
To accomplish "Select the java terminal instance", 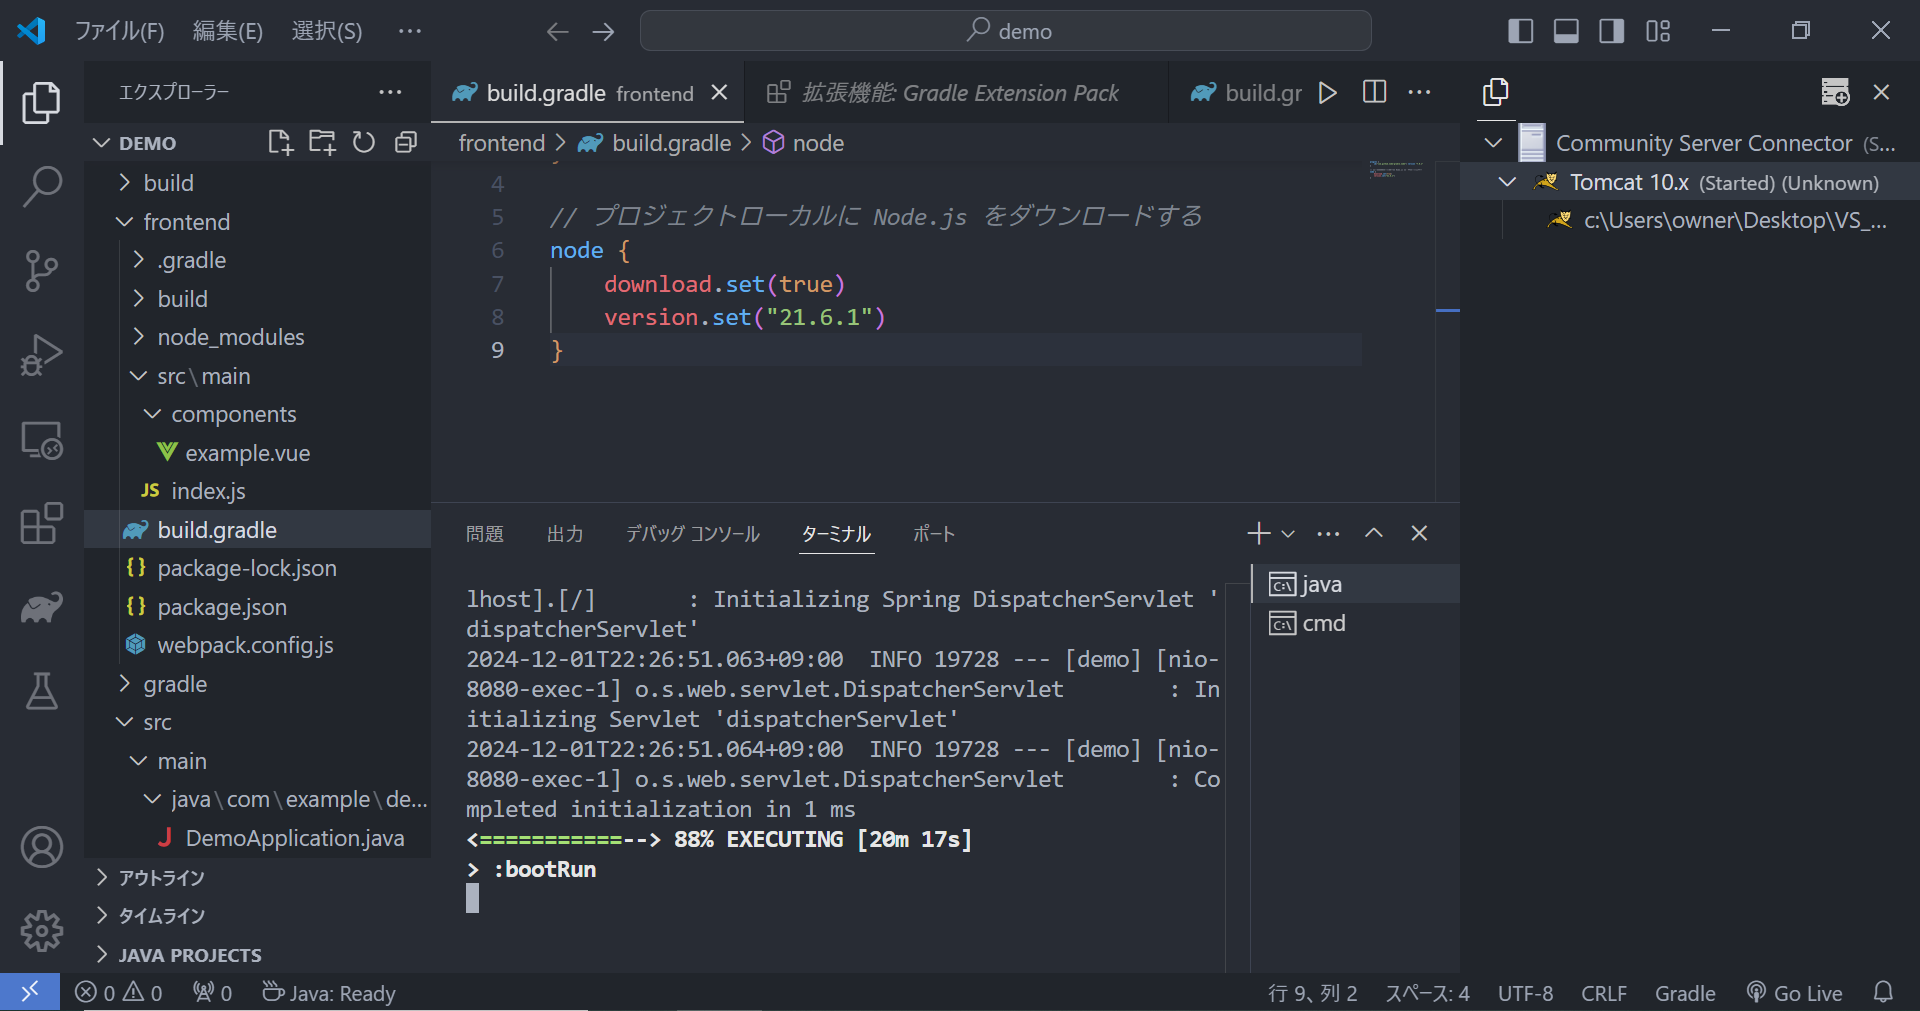I will tap(1355, 584).
